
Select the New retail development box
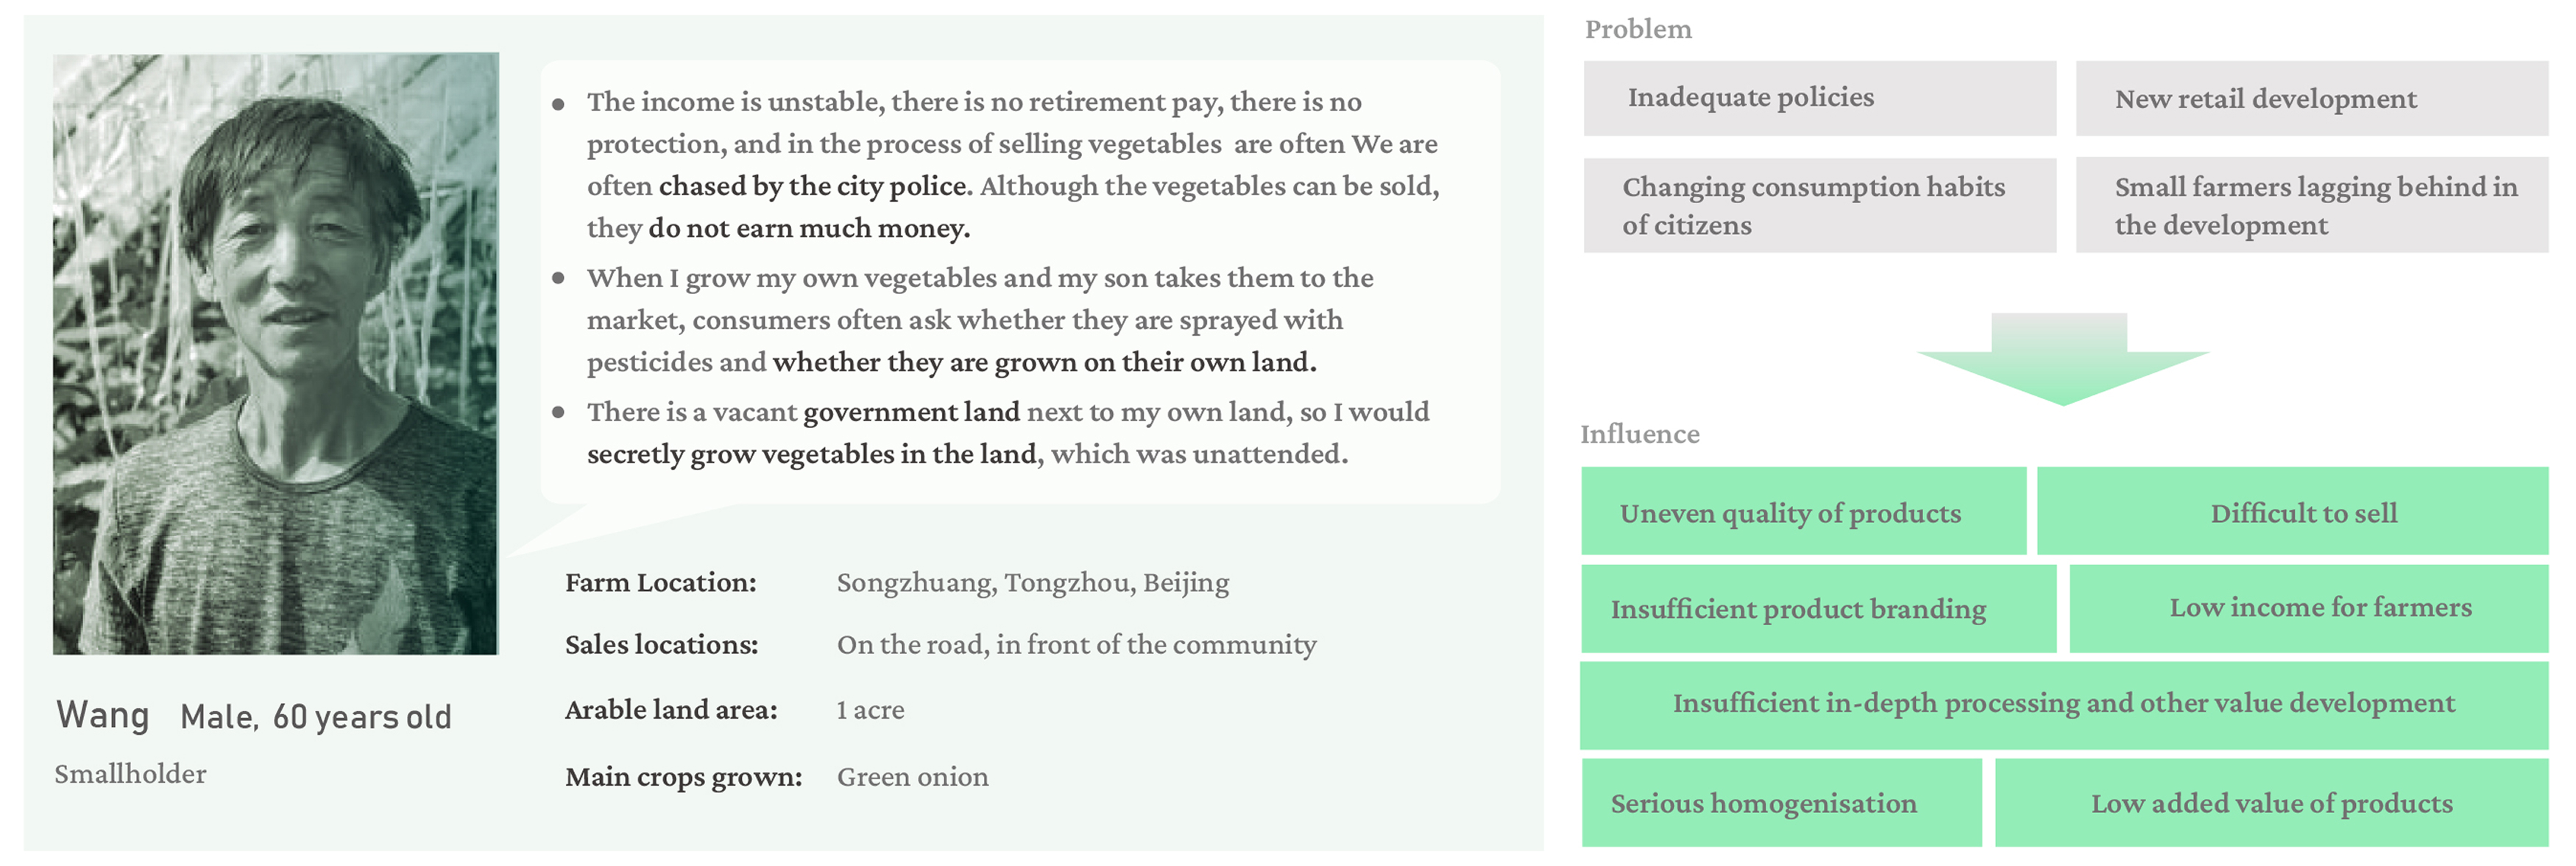coord(2311,98)
